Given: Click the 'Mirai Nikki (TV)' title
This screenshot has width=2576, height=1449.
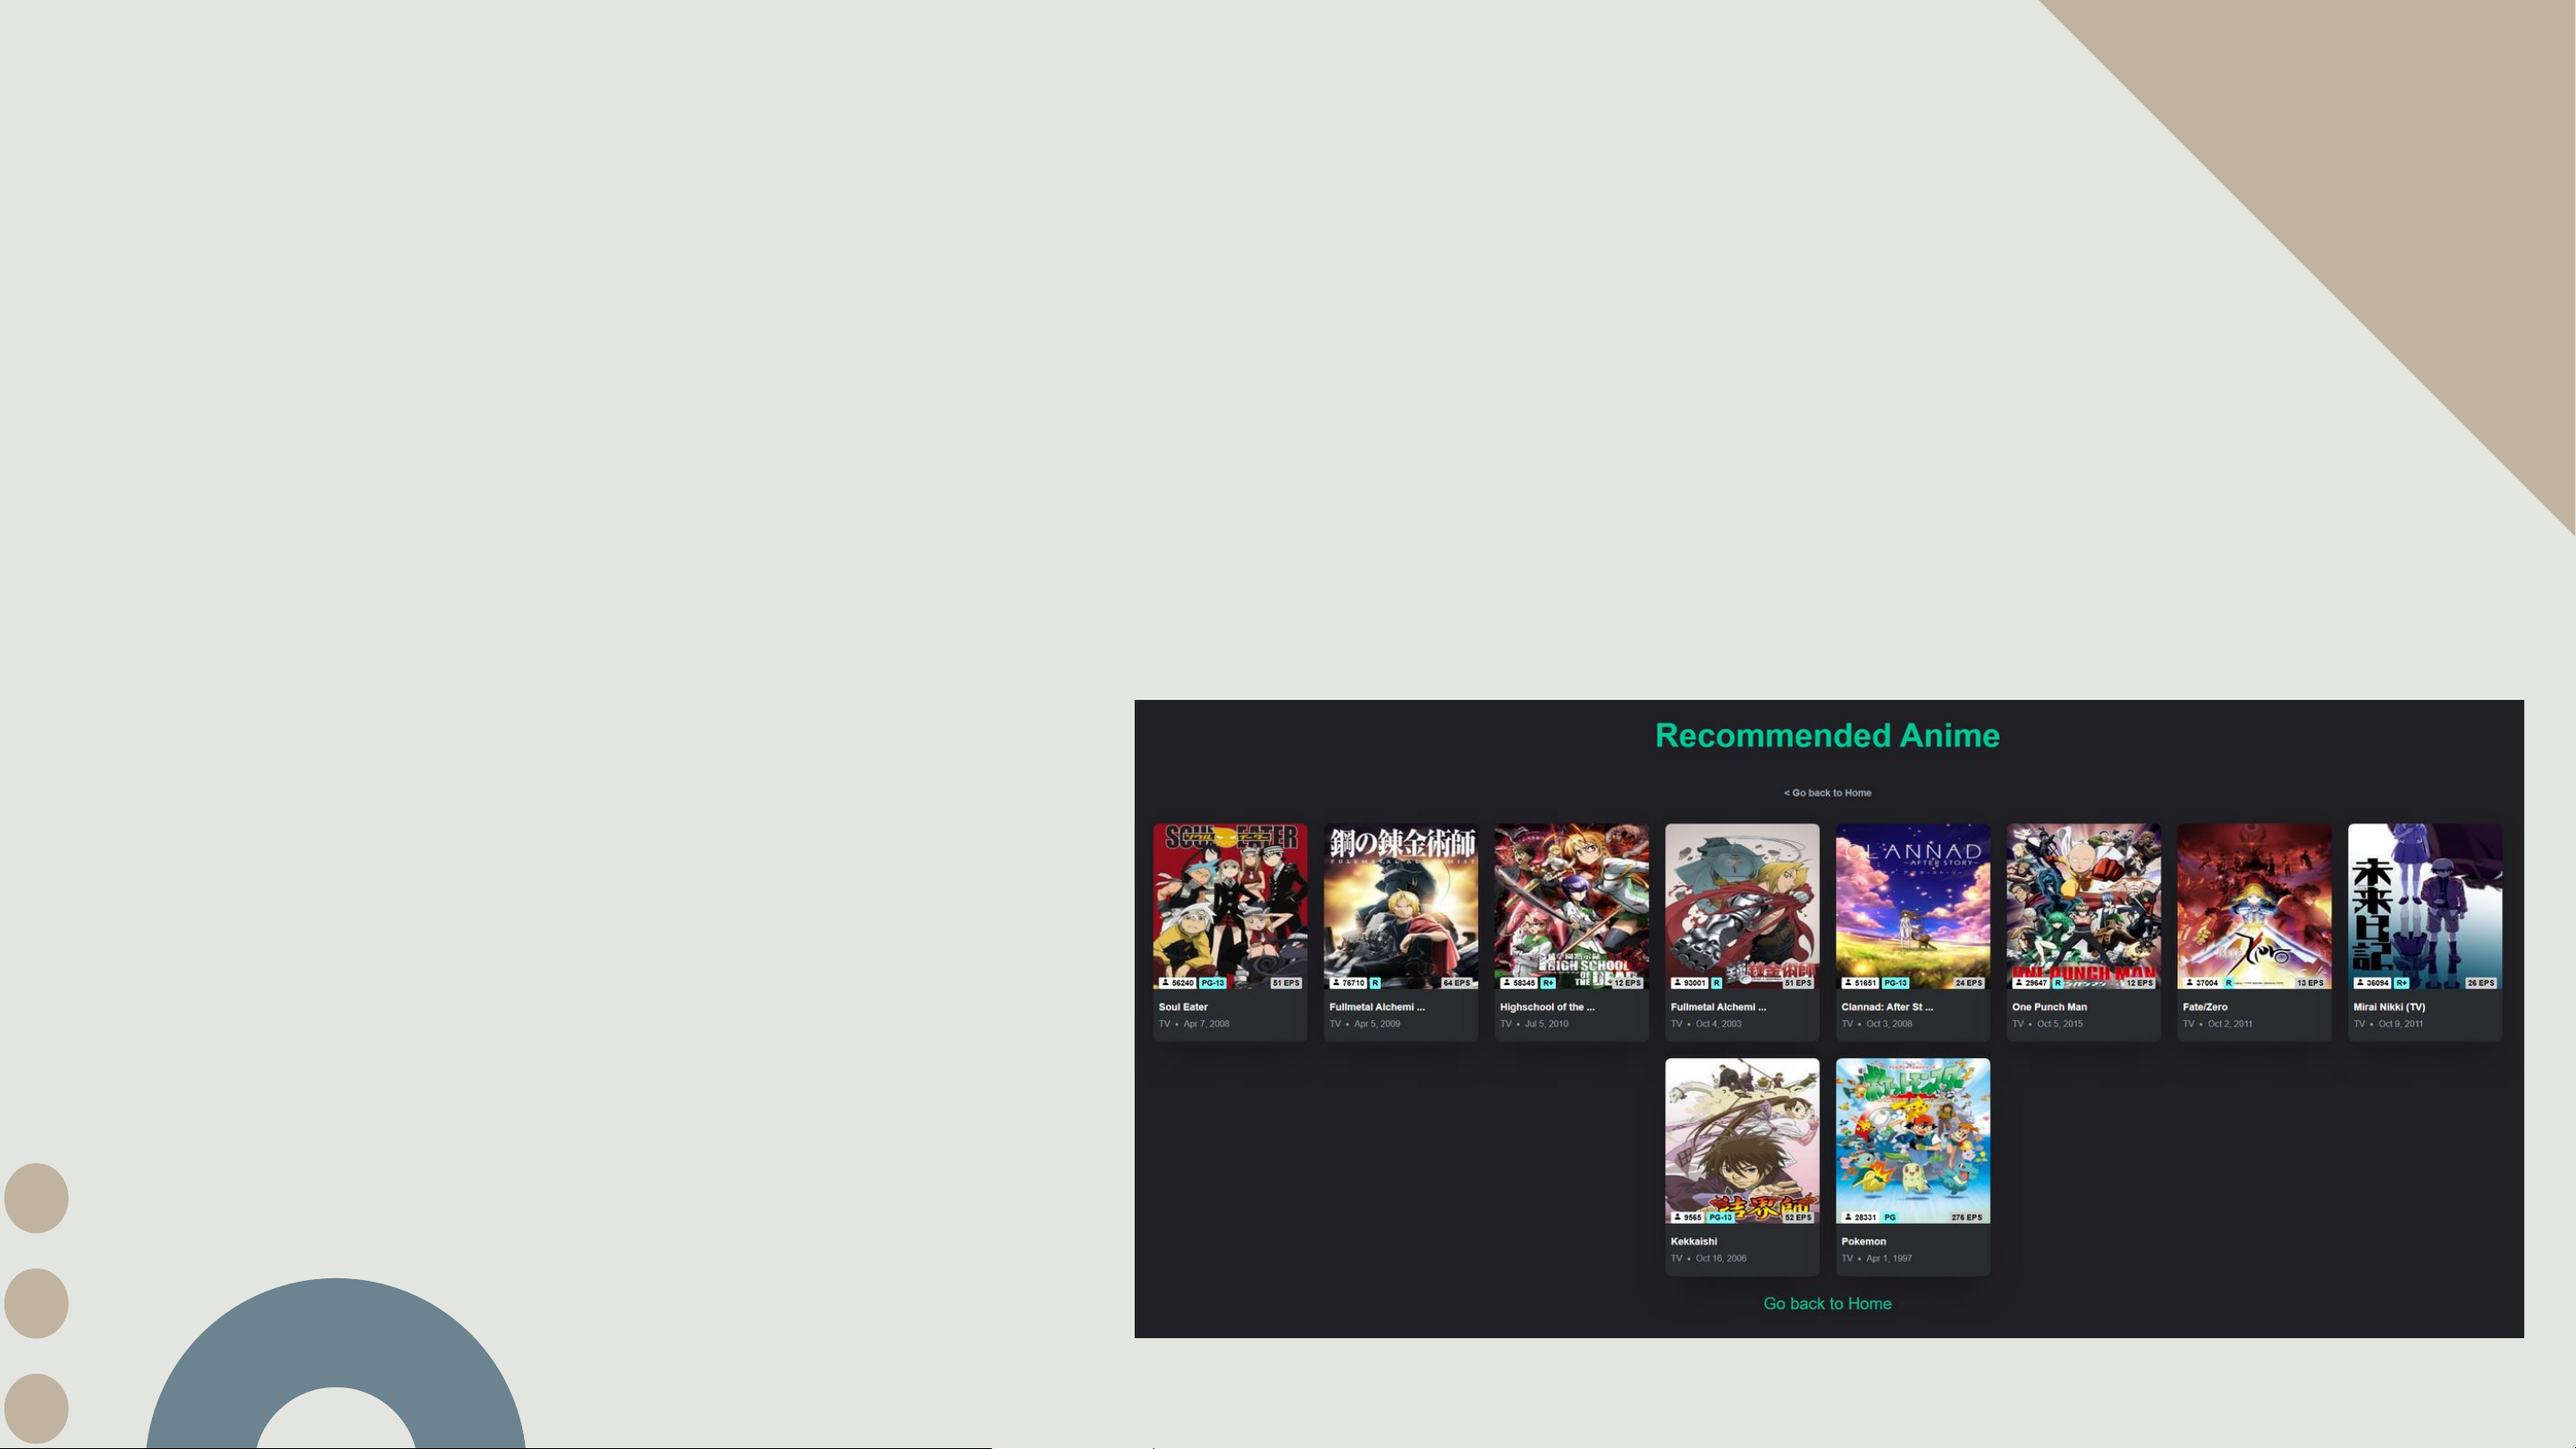Looking at the screenshot, I should click(x=2389, y=1007).
